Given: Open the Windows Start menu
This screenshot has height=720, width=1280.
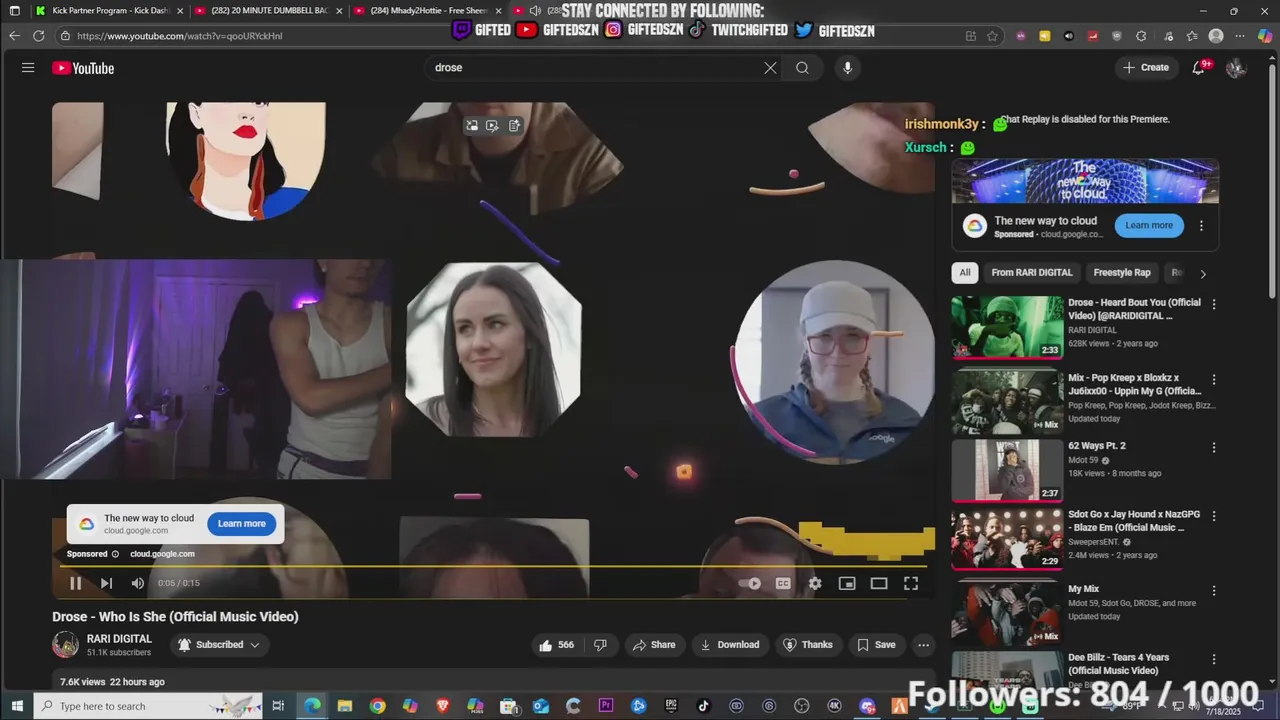Looking at the screenshot, I should [17, 706].
